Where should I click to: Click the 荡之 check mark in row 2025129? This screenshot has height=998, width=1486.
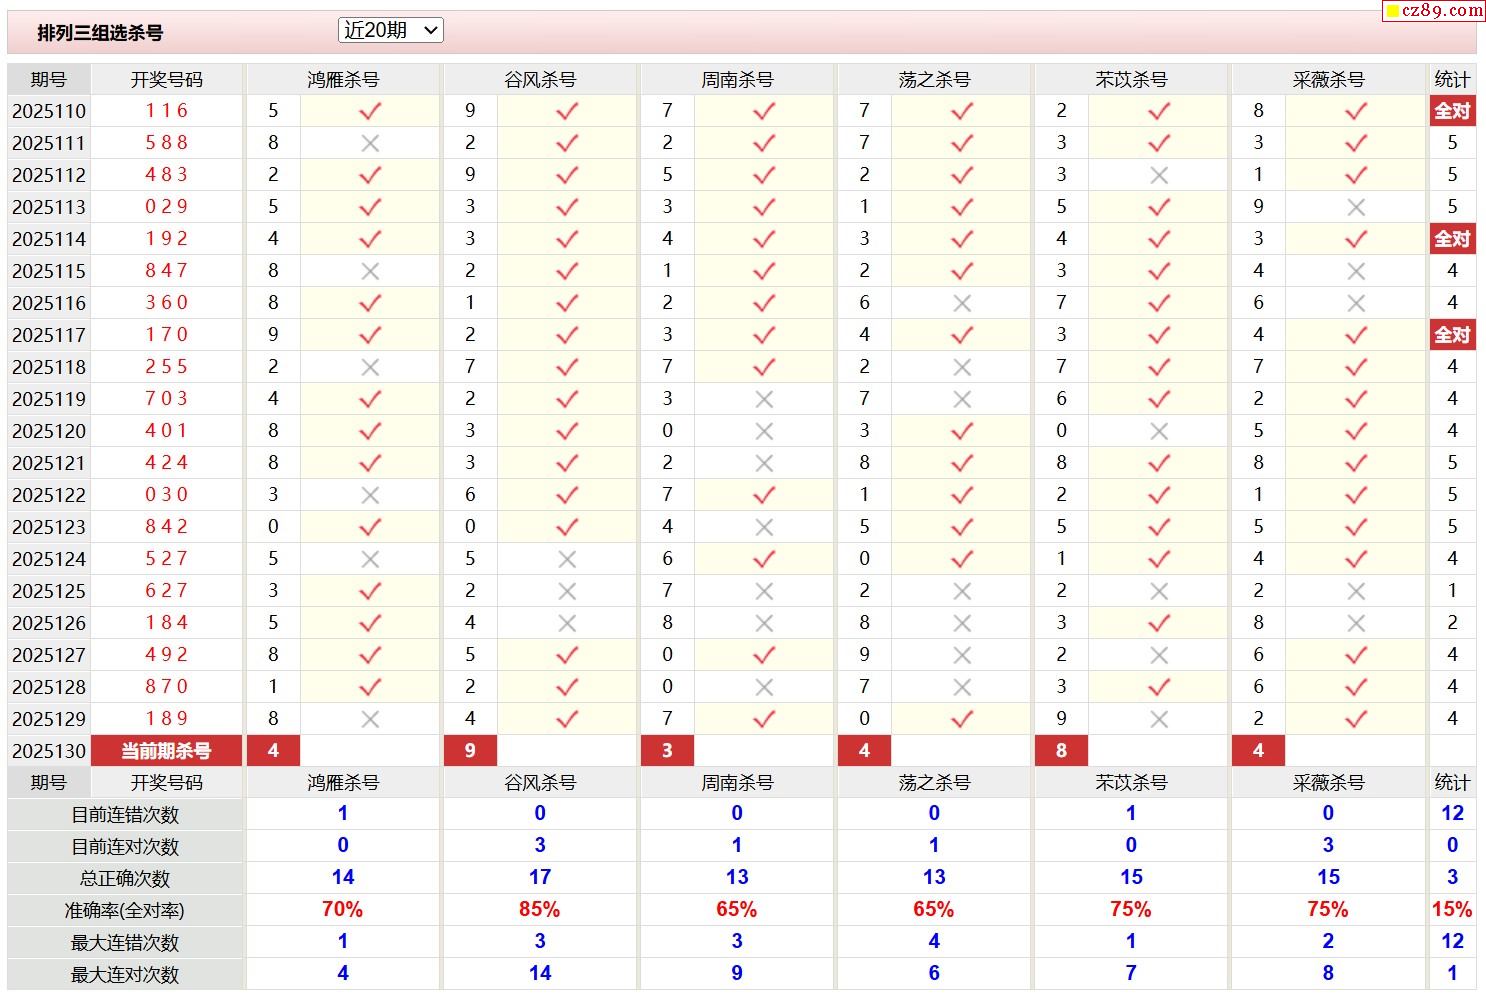(962, 719)
